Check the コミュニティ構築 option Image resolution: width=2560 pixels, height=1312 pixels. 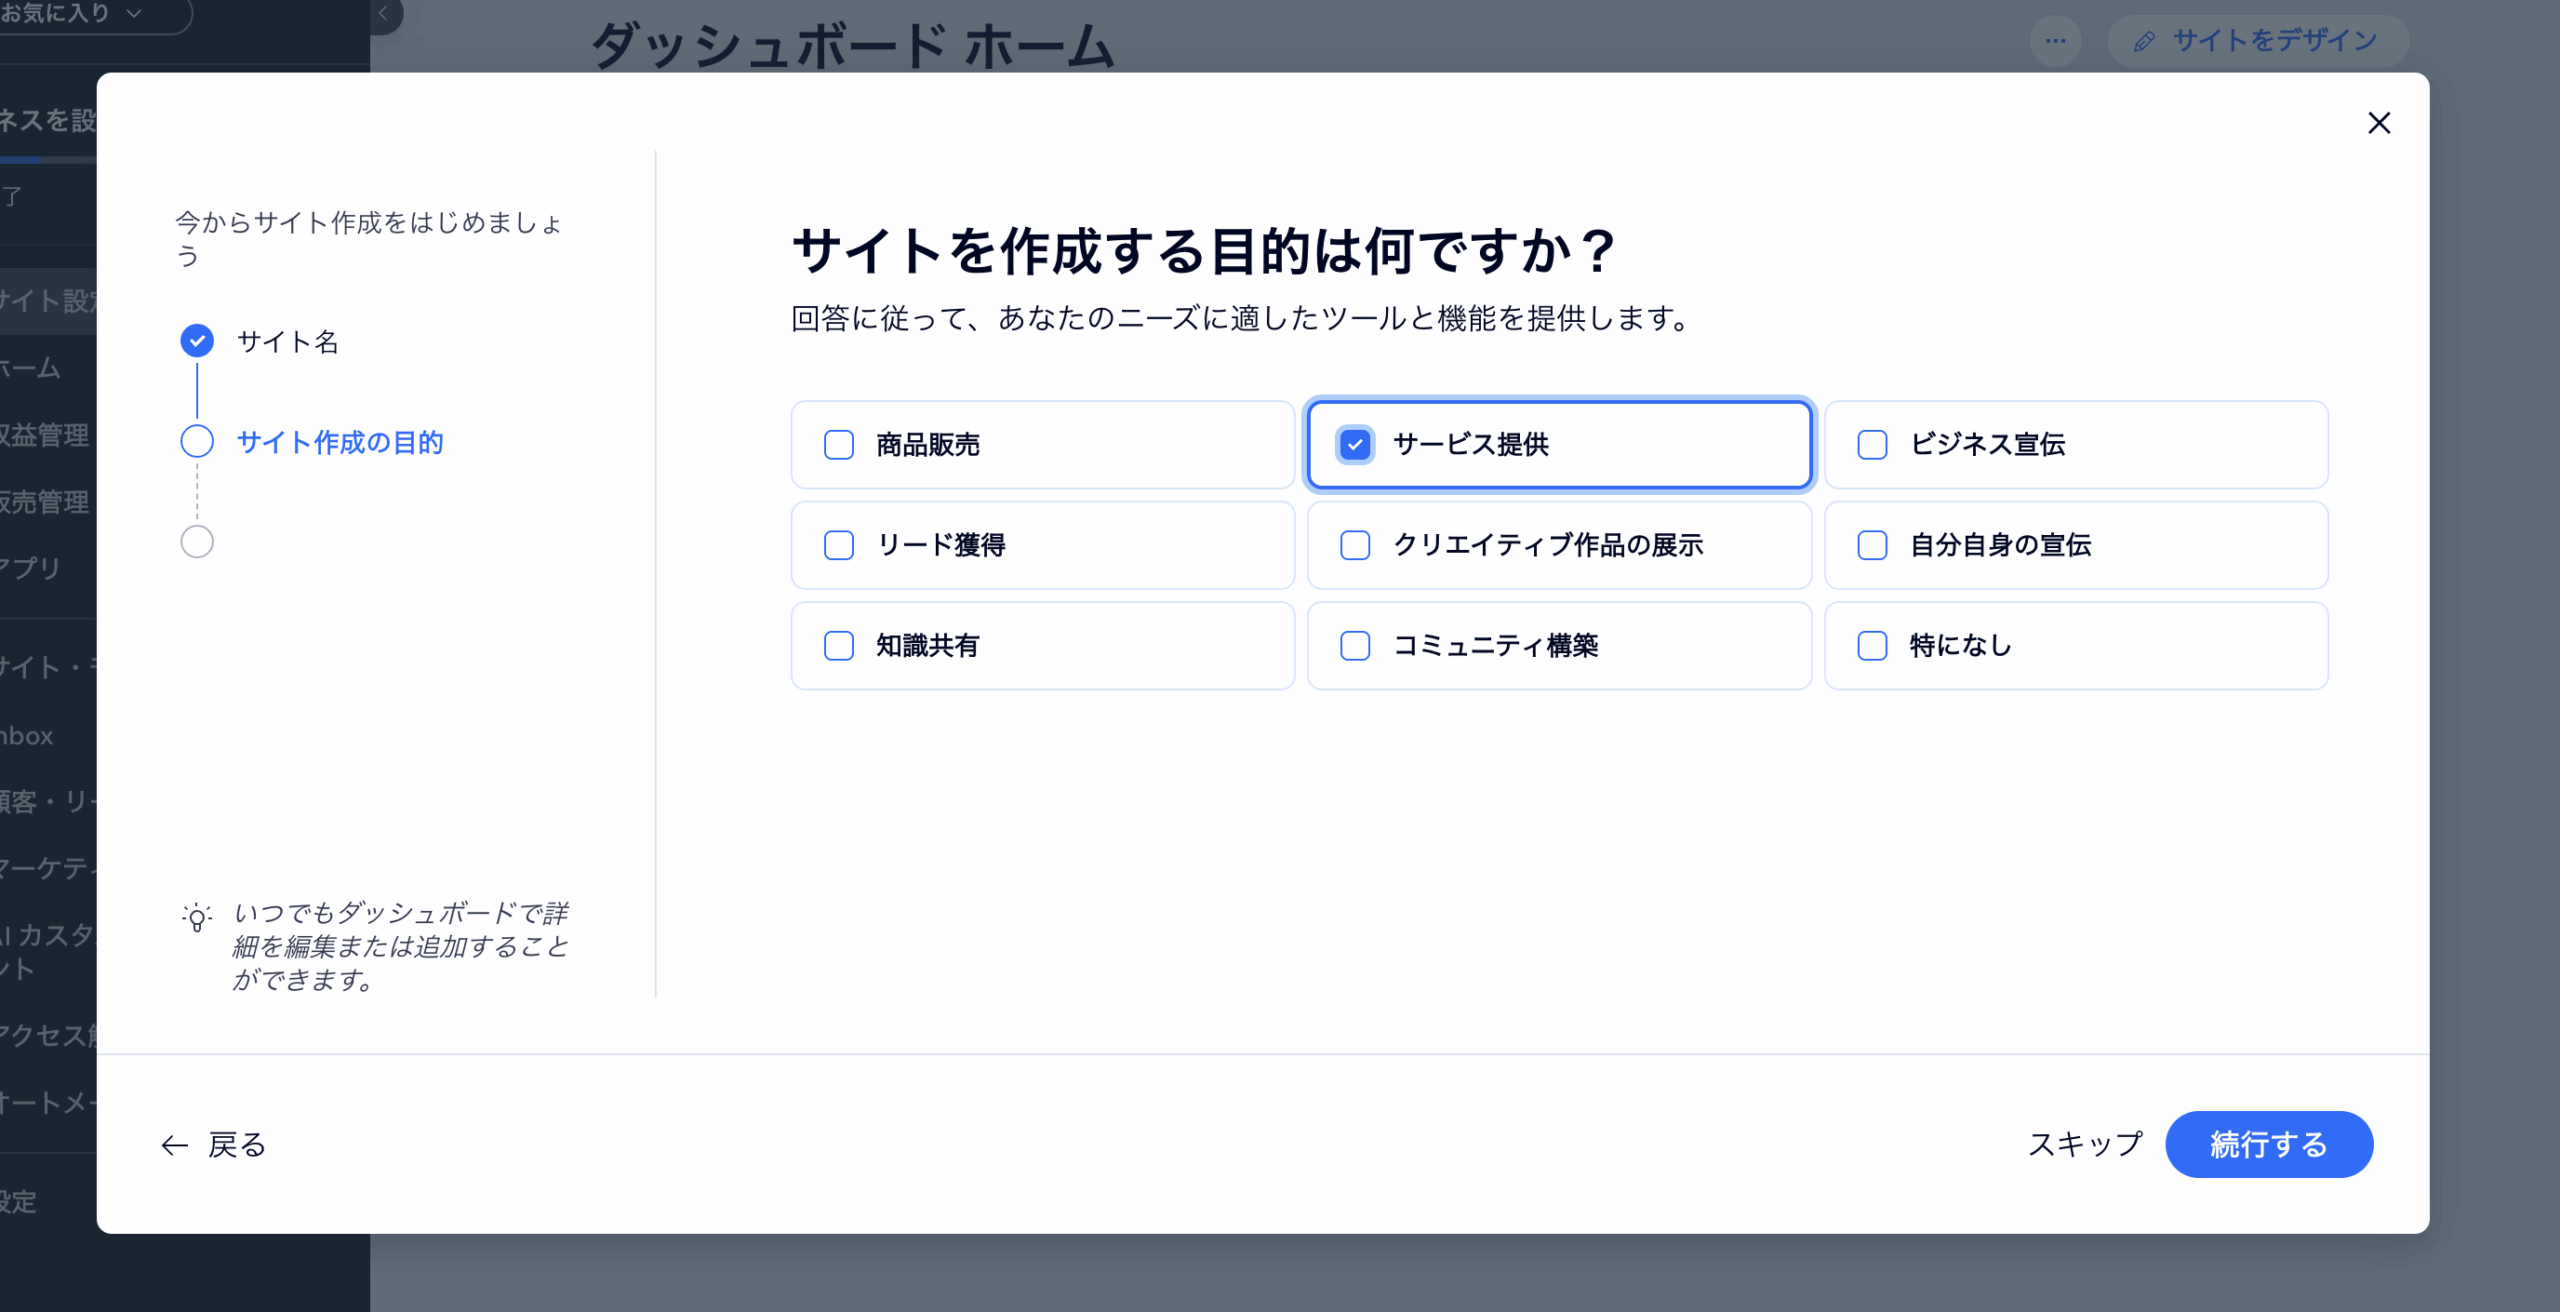[x=1355, y=645]
